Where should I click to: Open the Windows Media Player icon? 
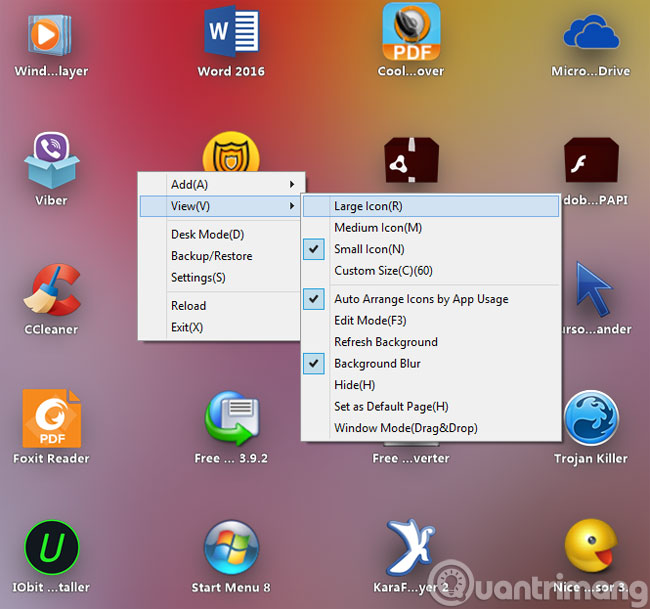point(50,35)
